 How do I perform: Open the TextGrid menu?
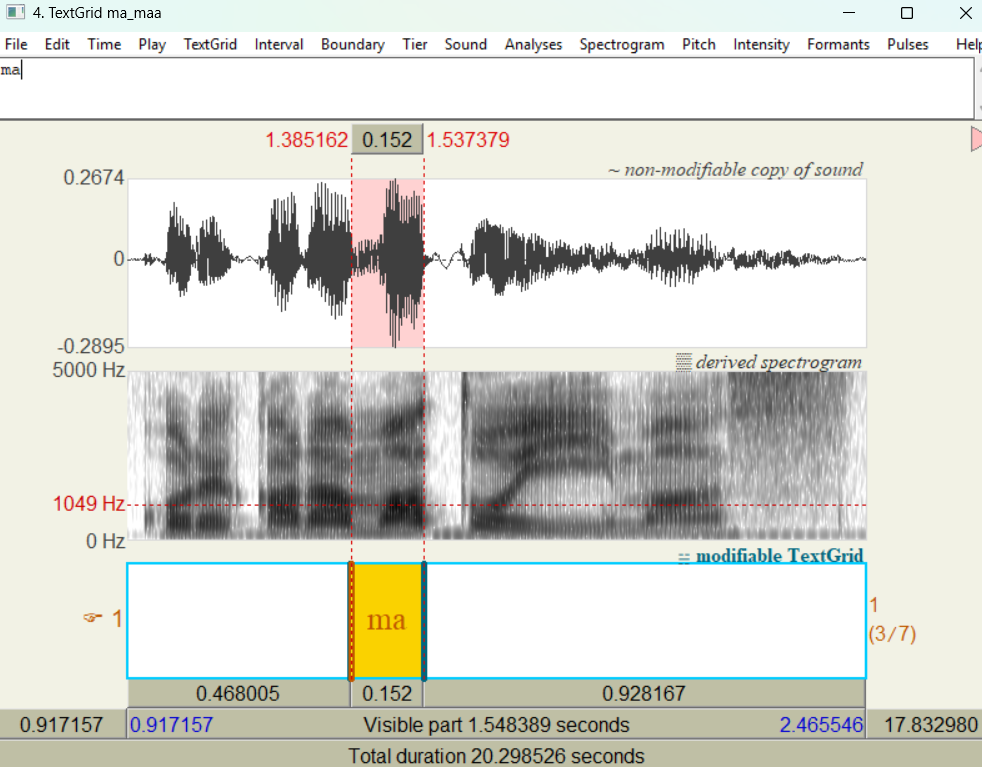[x=210, y=44]
